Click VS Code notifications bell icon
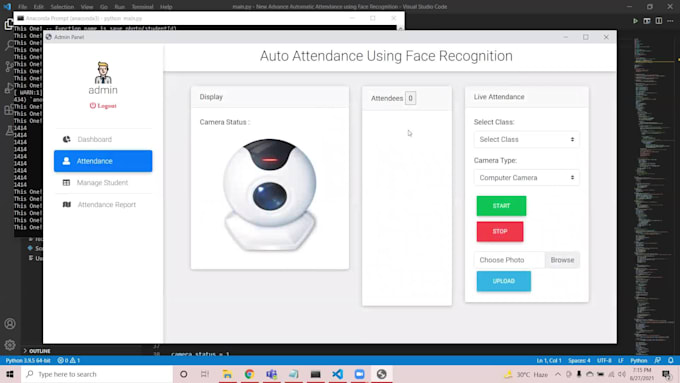 (670, 360)
